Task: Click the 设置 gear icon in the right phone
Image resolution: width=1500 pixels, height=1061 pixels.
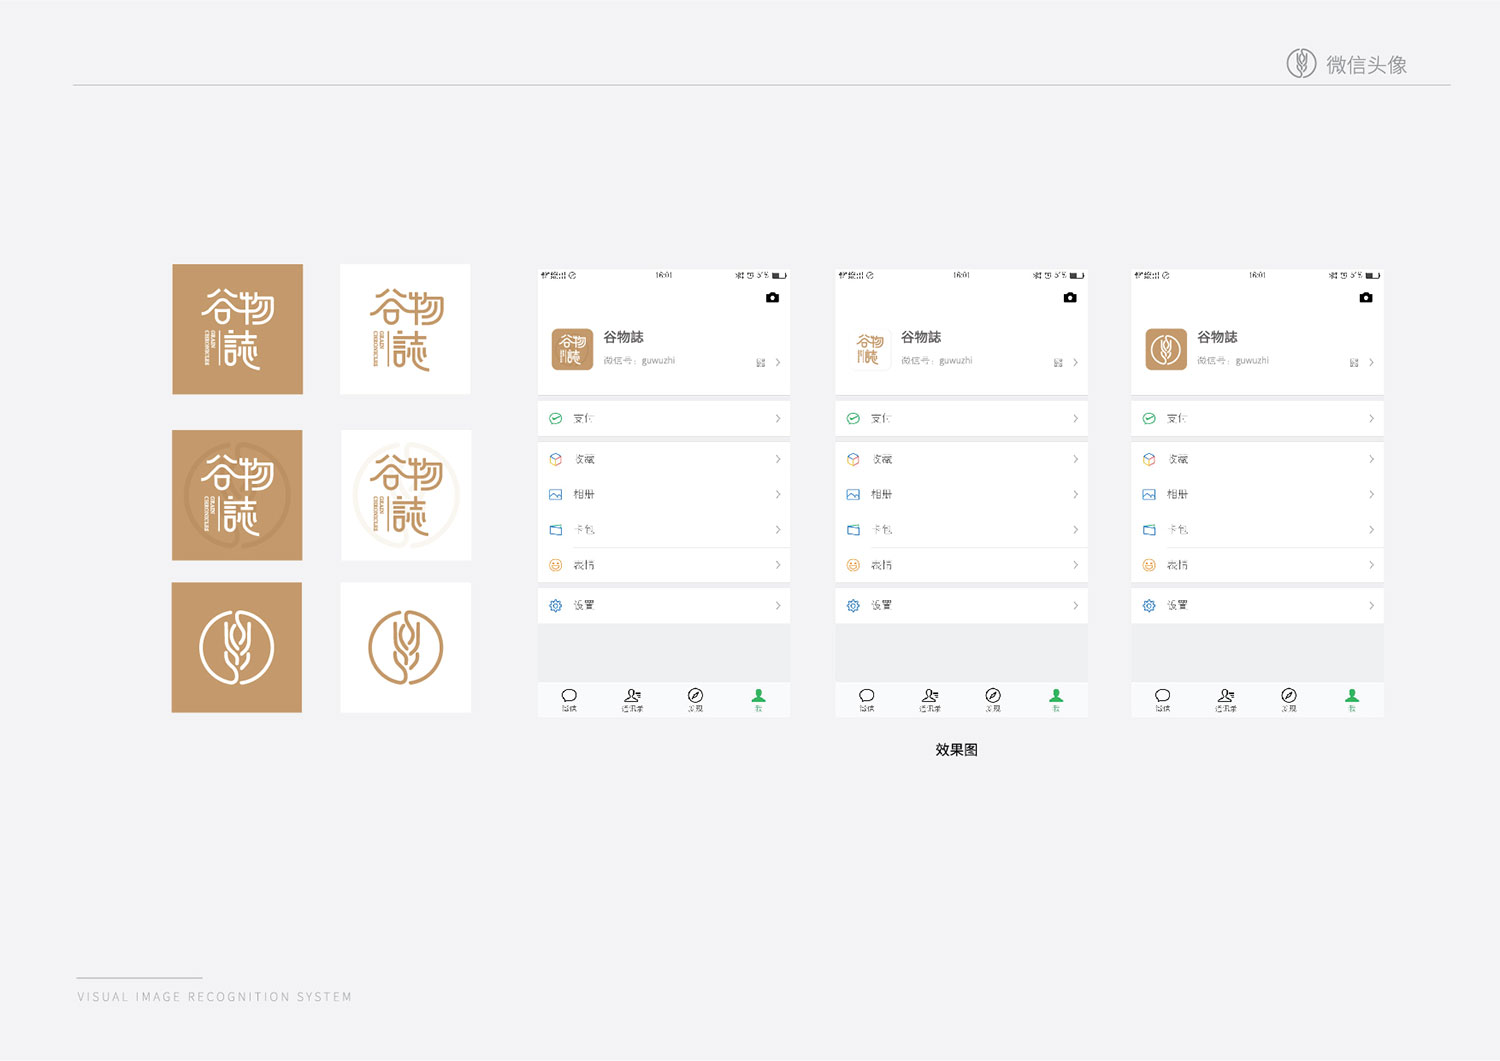Action: point(1149,606)
